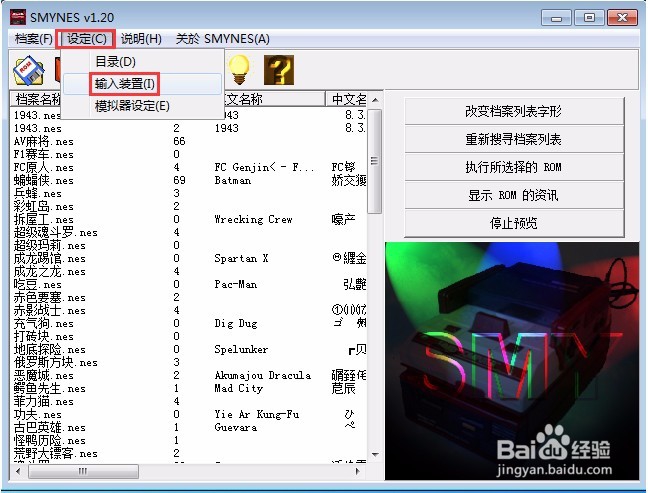
Task: Click the 显示 ROM 的资讯 button
Action: (x=514, y=195)
